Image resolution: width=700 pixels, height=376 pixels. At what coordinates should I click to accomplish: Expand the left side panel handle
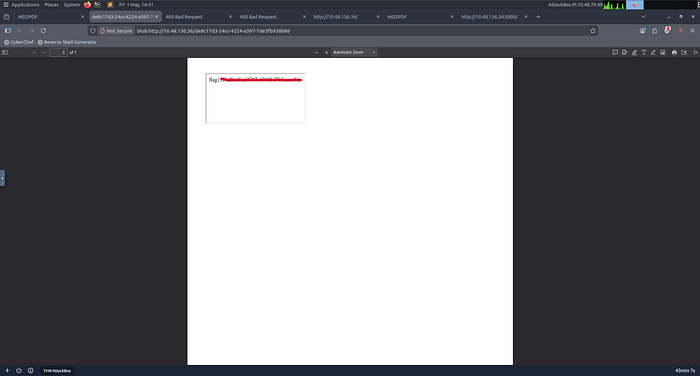pyautogui.click(x=2, y=178)
